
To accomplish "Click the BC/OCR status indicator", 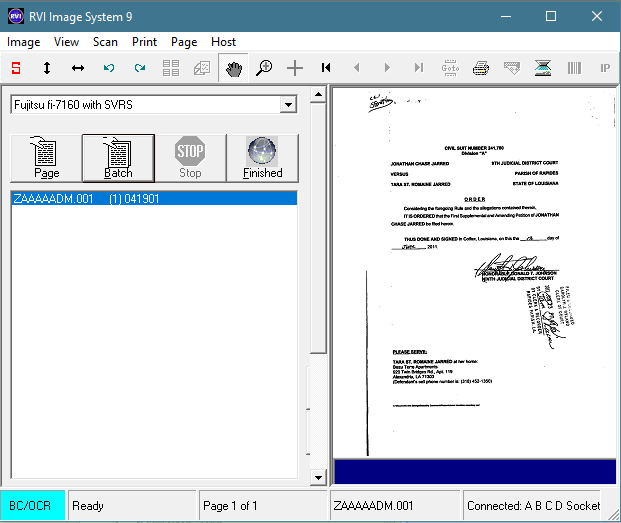I will click(x=32, y=506).
